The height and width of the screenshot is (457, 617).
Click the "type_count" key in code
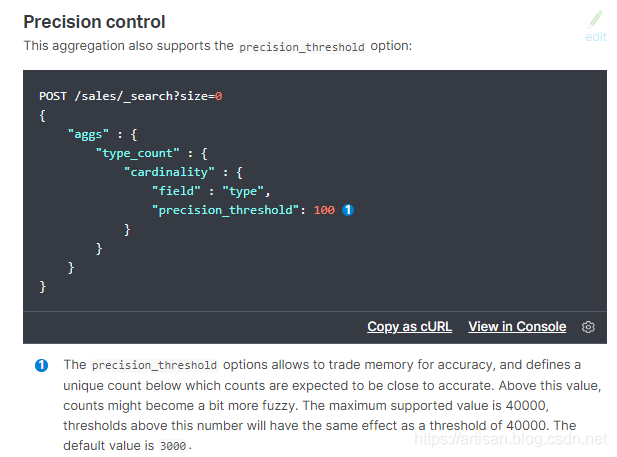pos(140,153)
